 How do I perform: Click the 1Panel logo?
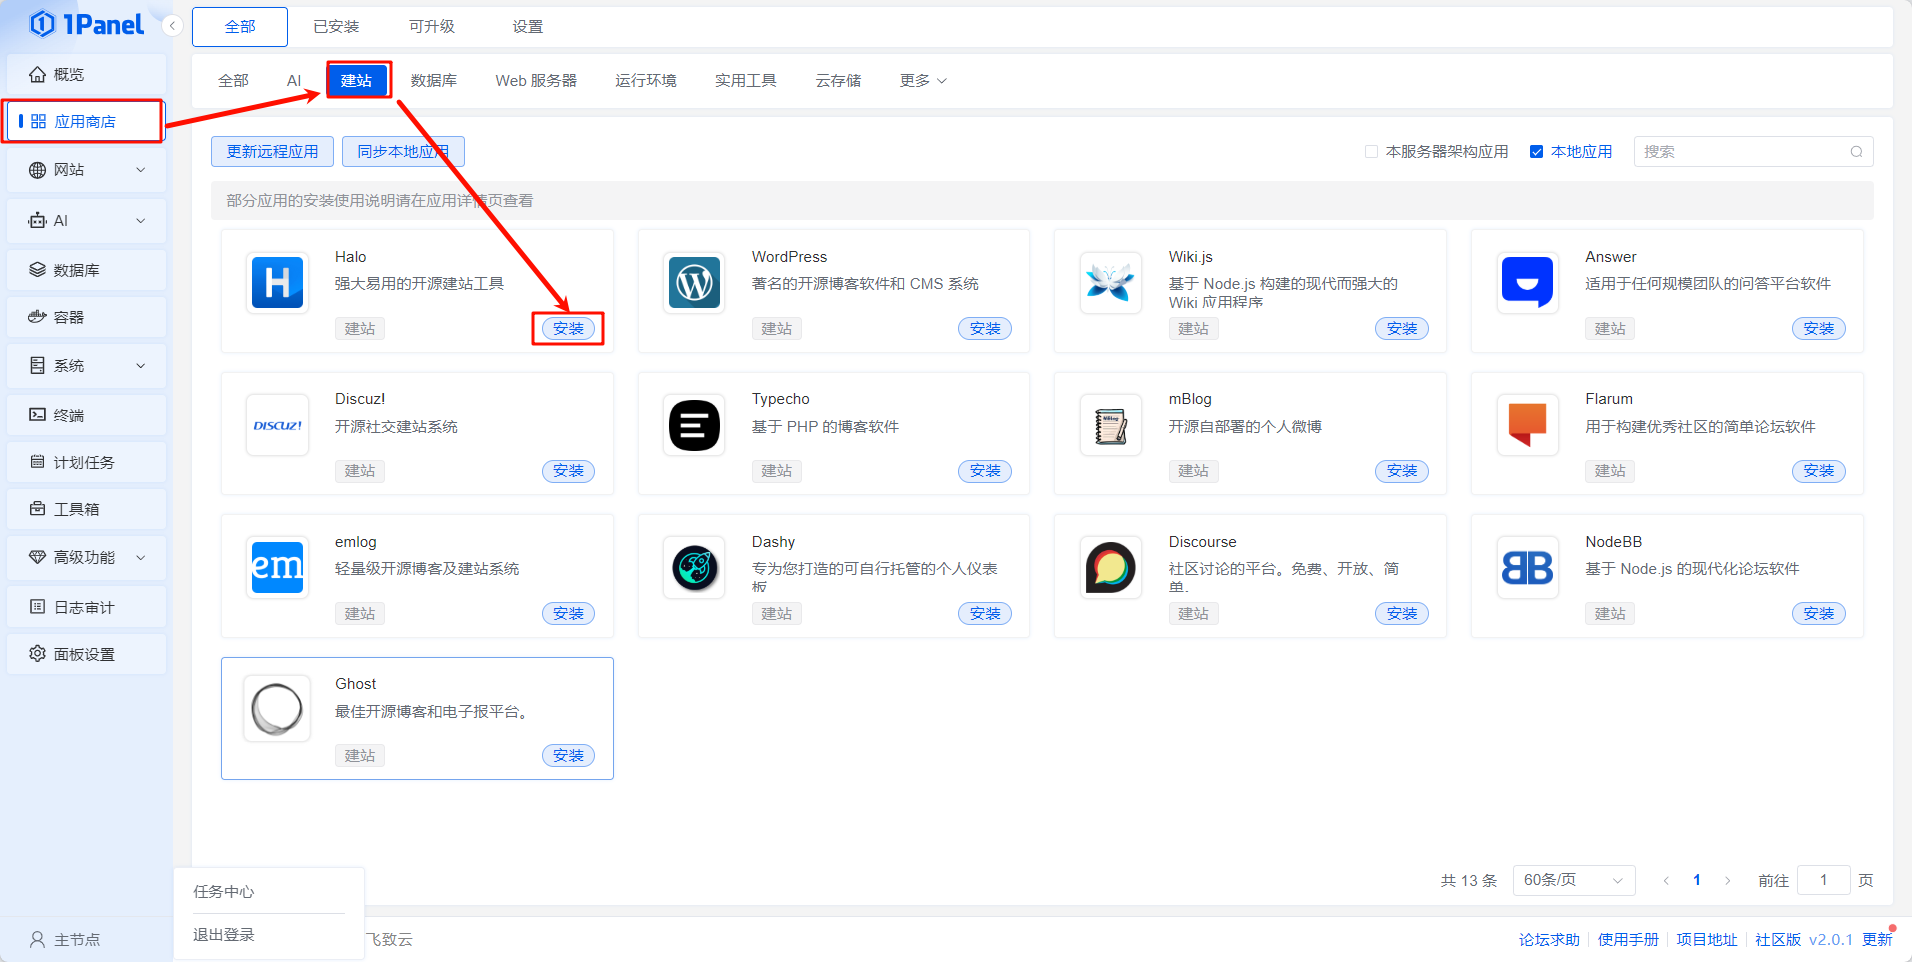tap(86, 24)
